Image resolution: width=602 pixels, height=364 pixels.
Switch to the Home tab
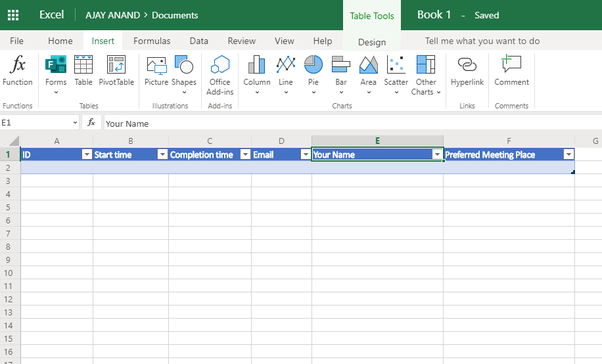pyautogui.click(x=60, y=41)
